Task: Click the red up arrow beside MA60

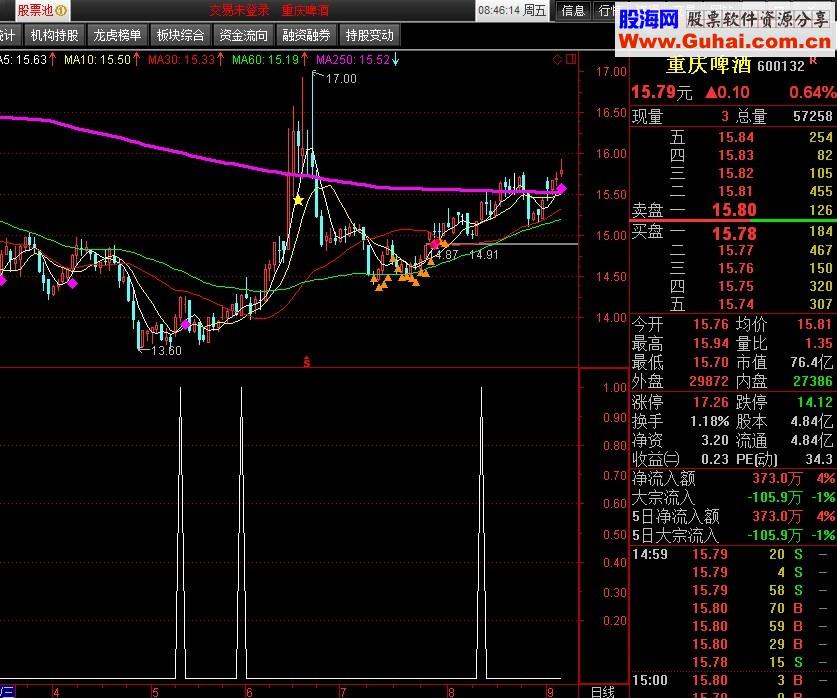Action: (304, 59)
